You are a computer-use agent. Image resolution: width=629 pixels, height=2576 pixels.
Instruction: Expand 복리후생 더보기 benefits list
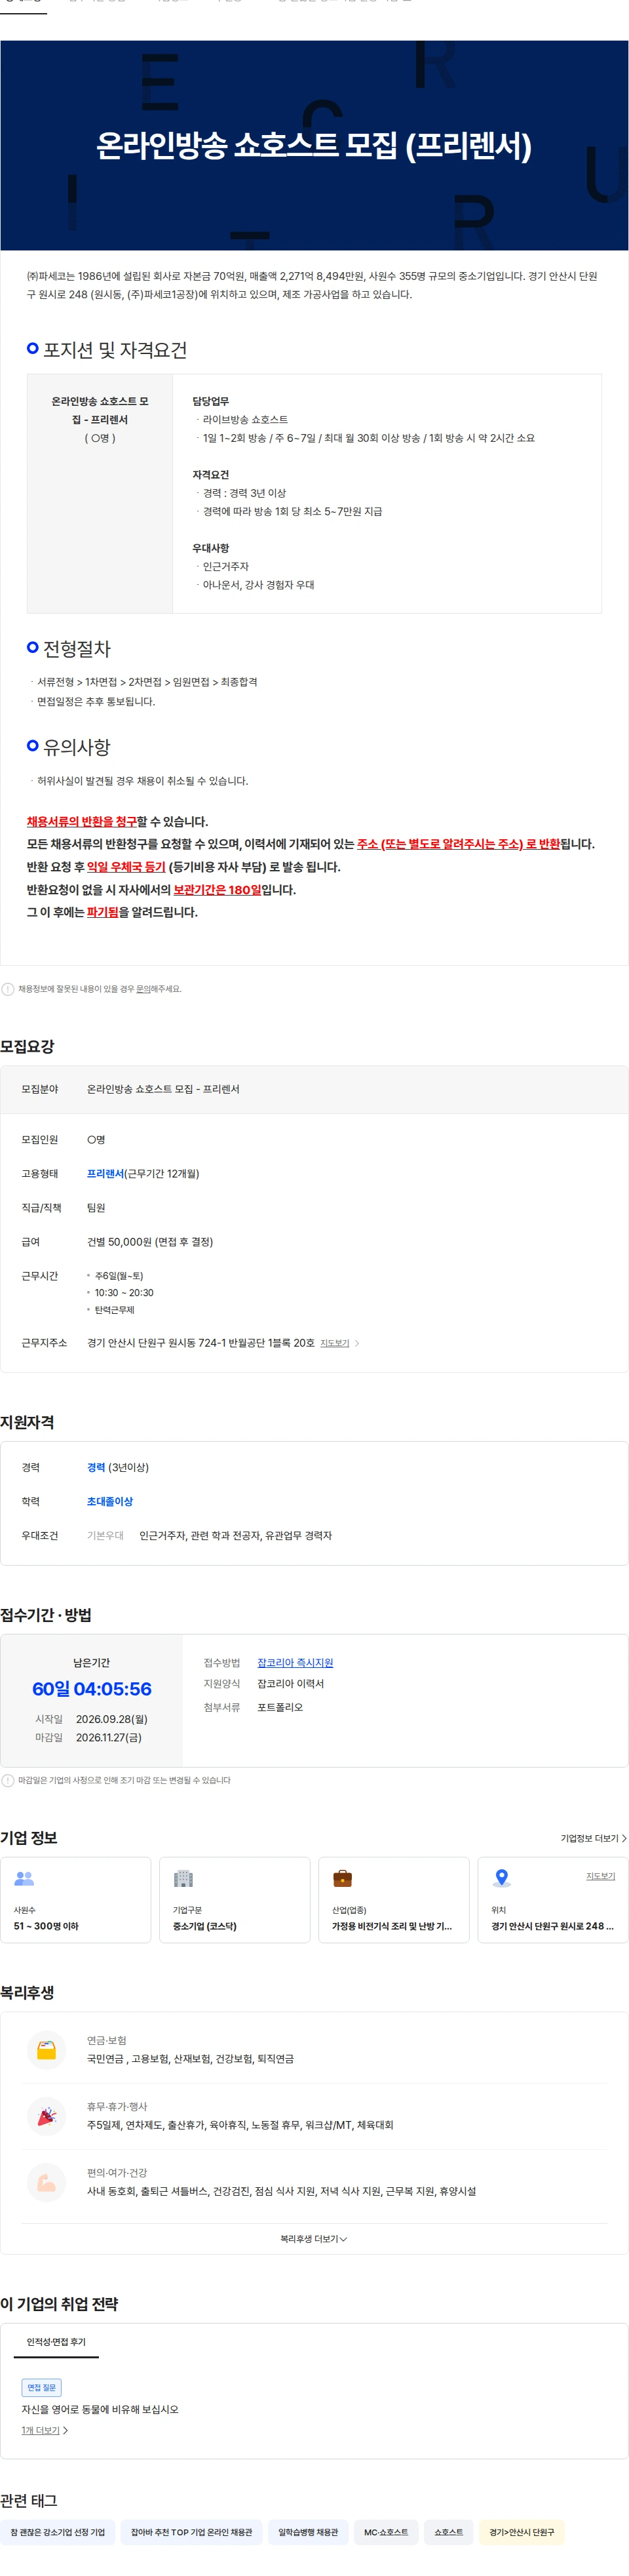(x=314, y=2239)
